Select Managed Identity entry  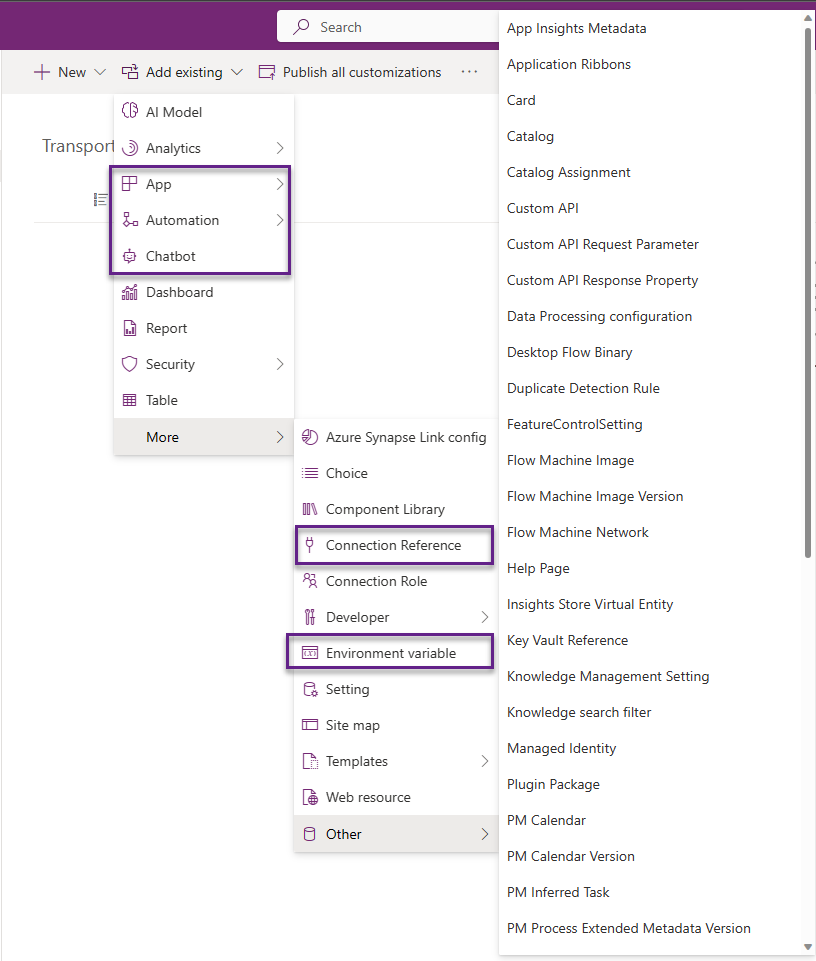click(x=651, y=748)
